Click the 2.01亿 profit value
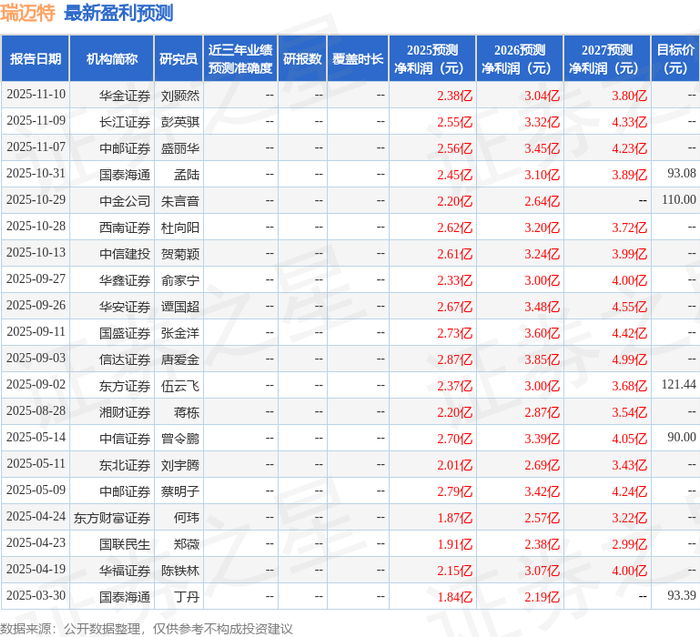Image resolution: width=700 pixels, height=637 pixels. click(x=454, y=465)
